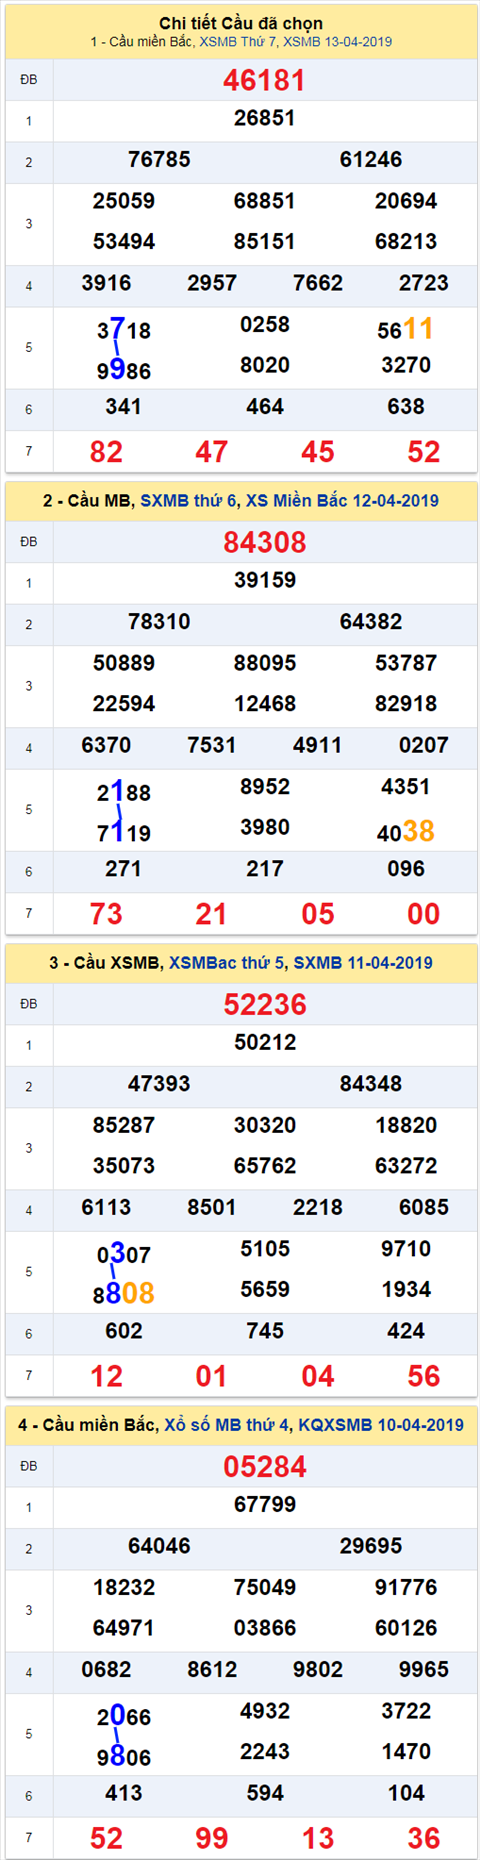Click fourth prize number 2723
Image resolution: width=480 pixels, height=1860 pixels.
[x=424, y=283]
